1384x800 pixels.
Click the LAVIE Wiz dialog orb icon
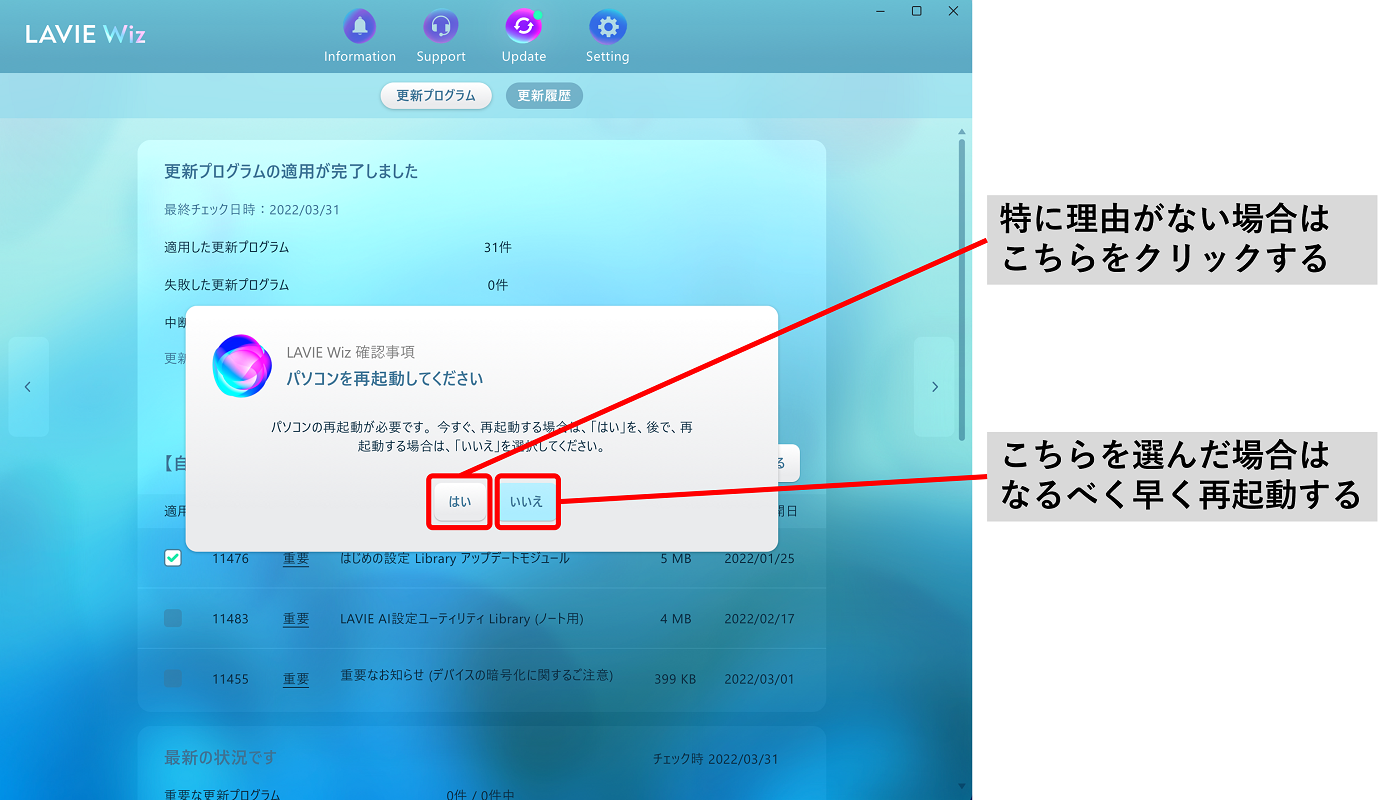pos(242,366)
